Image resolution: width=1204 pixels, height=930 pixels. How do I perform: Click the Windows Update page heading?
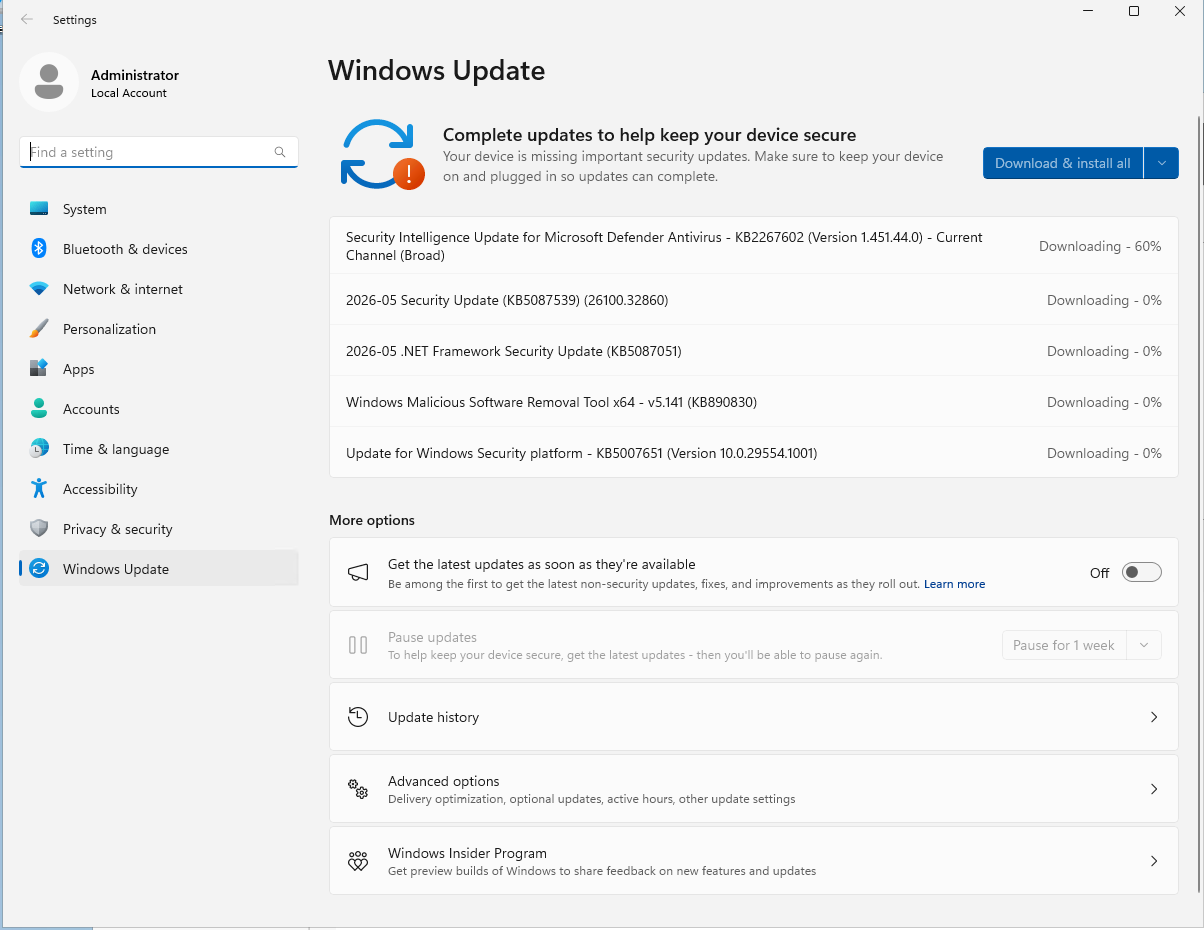tap(437, 71)
